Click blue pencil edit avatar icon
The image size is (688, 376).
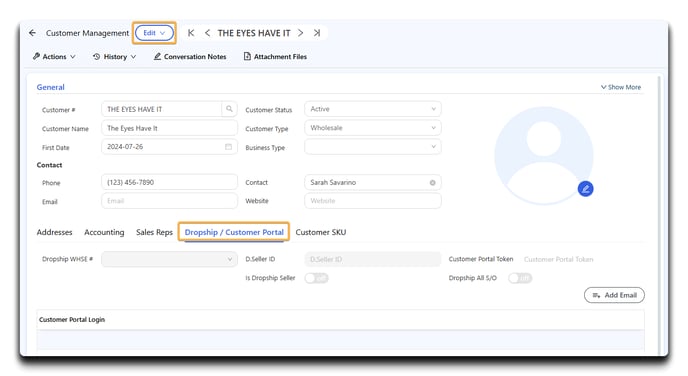[x=585, y=189]
